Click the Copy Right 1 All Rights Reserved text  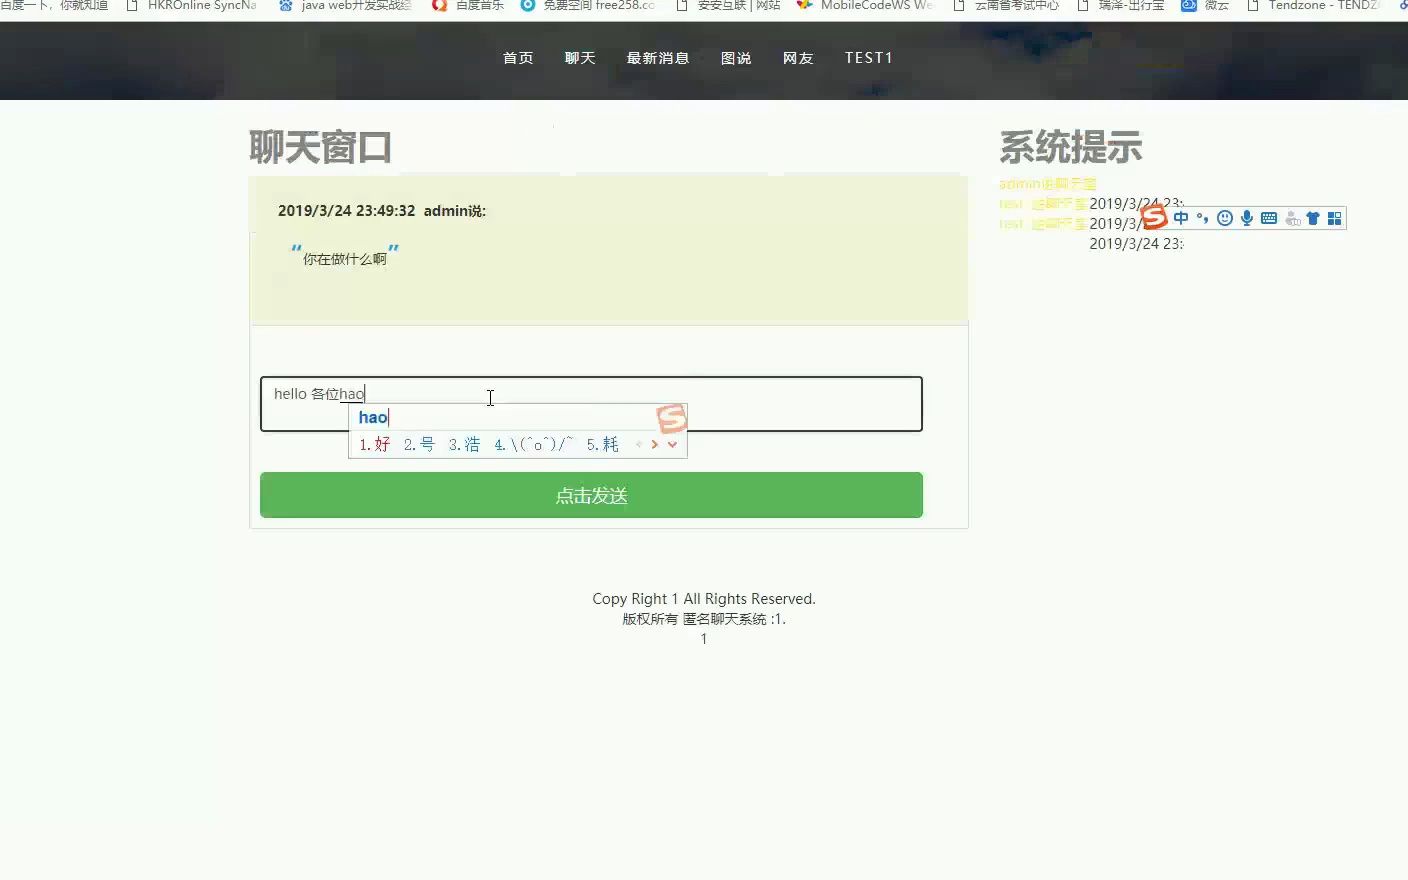click(704, 599)
